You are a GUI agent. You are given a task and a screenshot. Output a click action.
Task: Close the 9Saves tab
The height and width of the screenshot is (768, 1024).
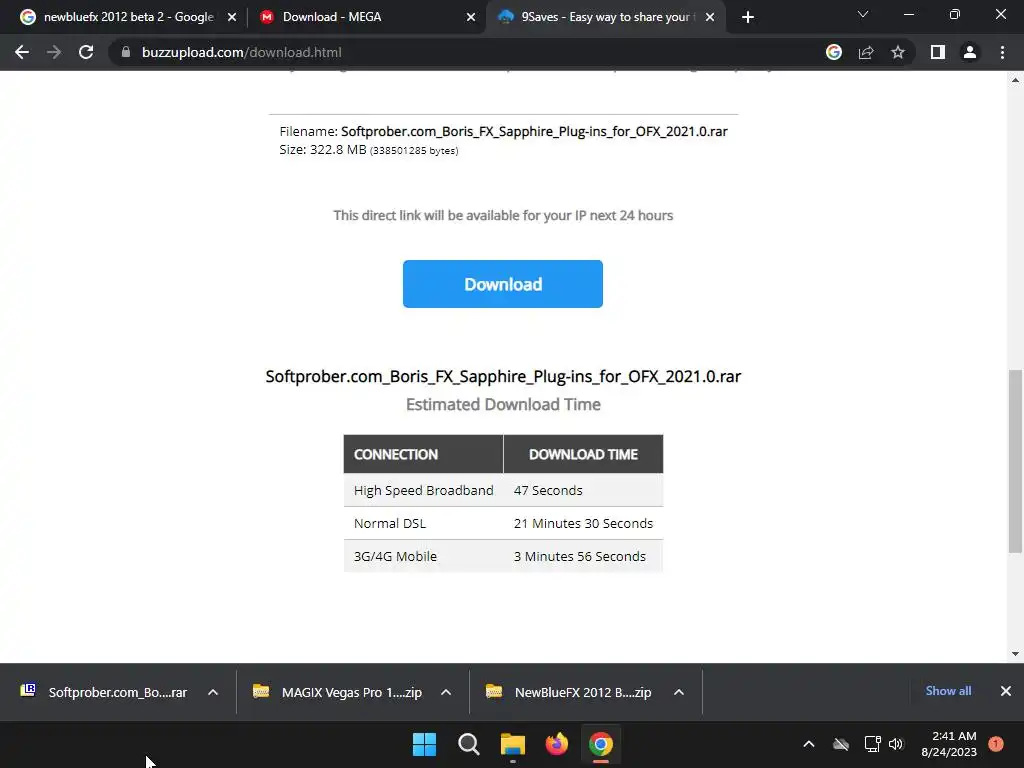pos(710,17)
